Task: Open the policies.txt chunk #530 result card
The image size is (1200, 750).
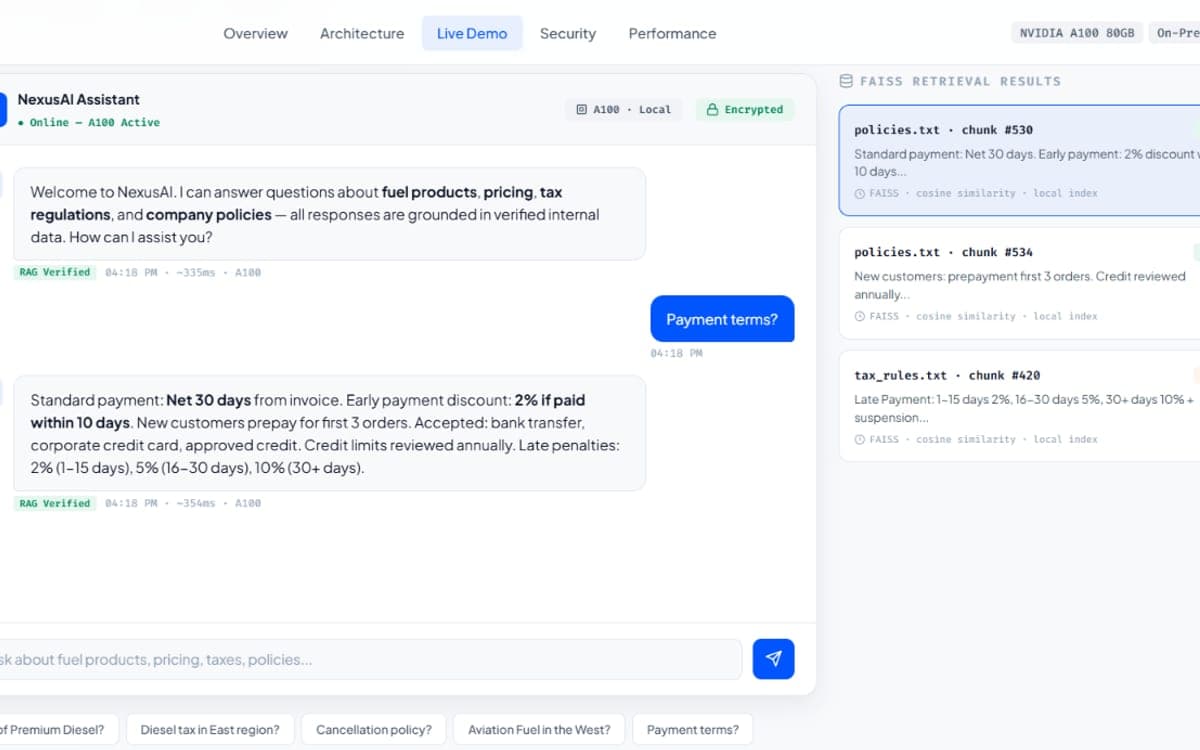Action: (x=1019, y=160)
